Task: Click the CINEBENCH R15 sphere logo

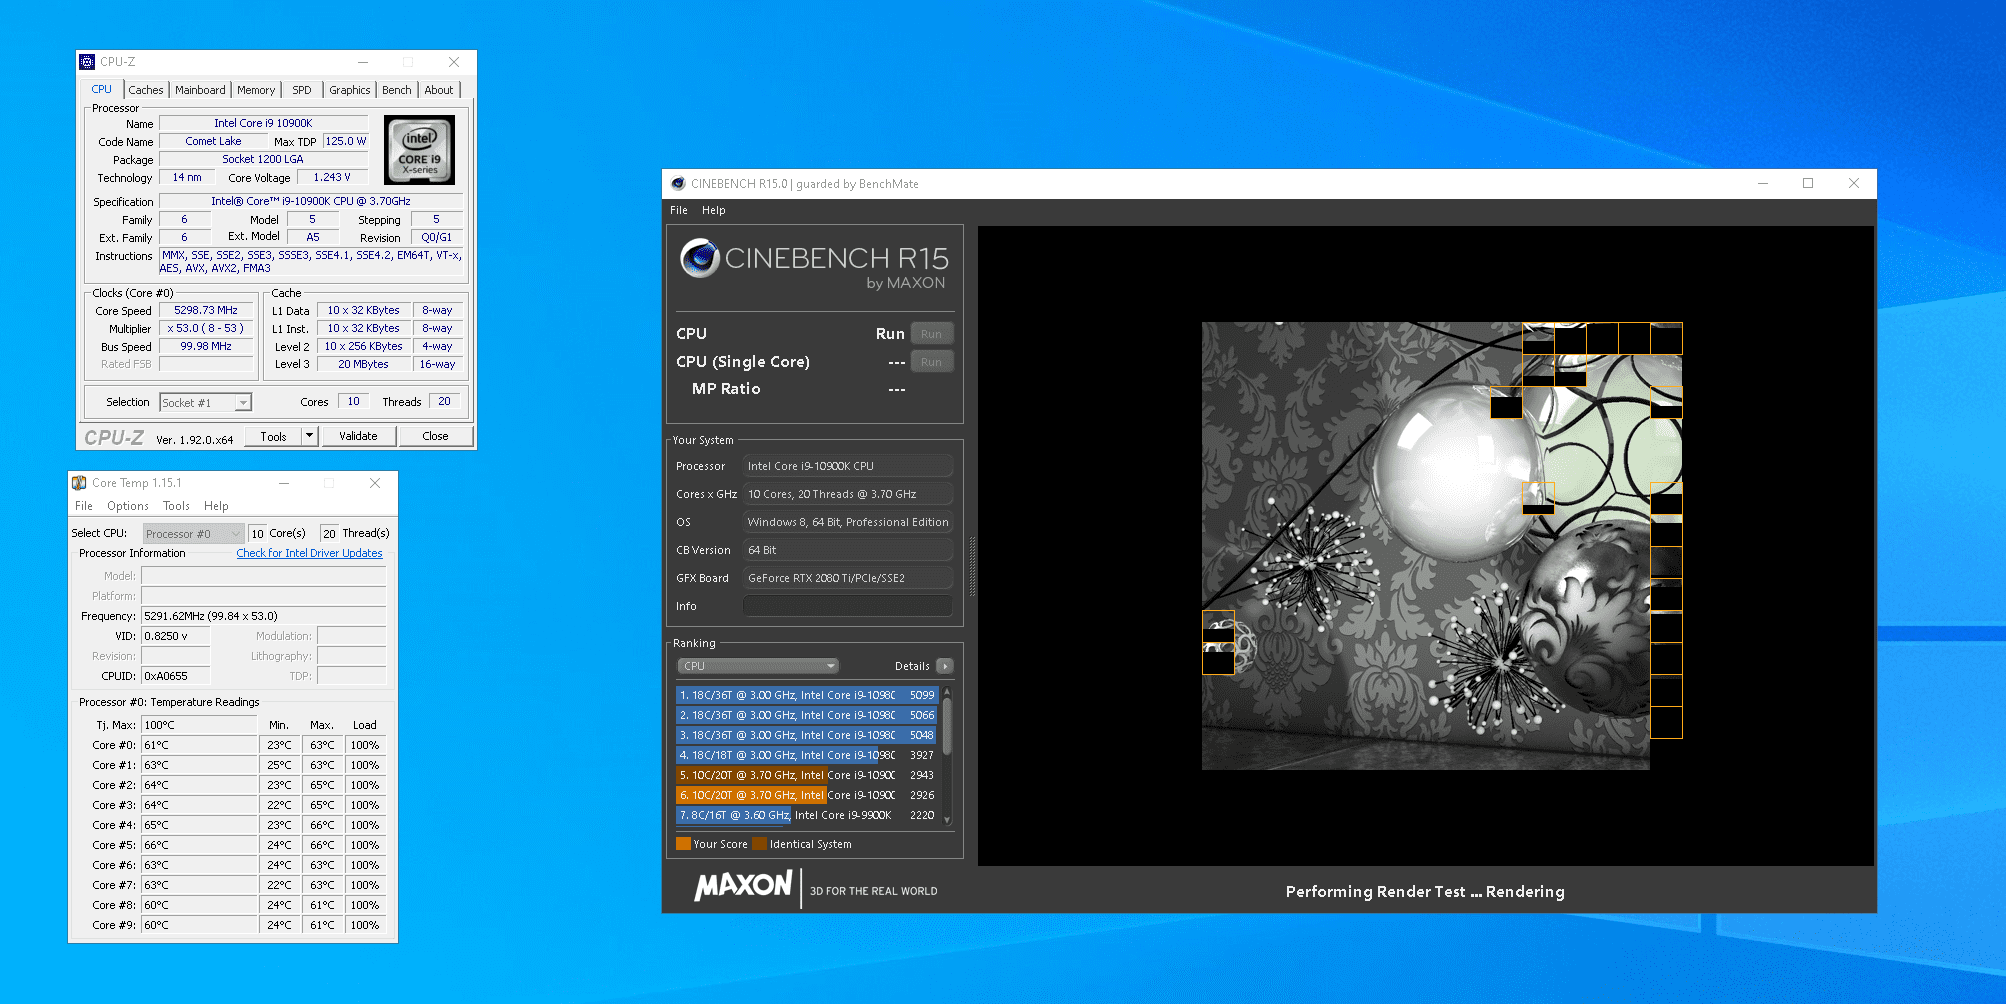Action: [x=700, y=258]
